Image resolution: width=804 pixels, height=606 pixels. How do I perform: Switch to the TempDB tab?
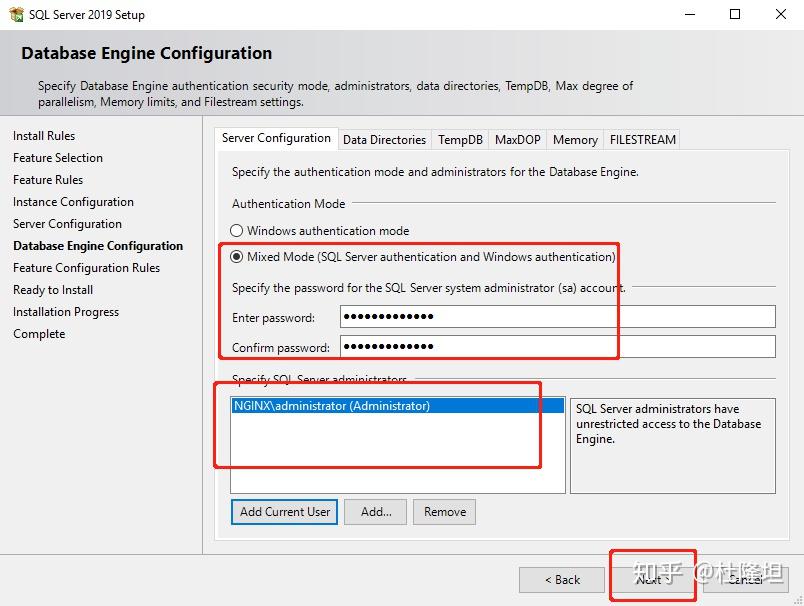(x=459, y=139)
